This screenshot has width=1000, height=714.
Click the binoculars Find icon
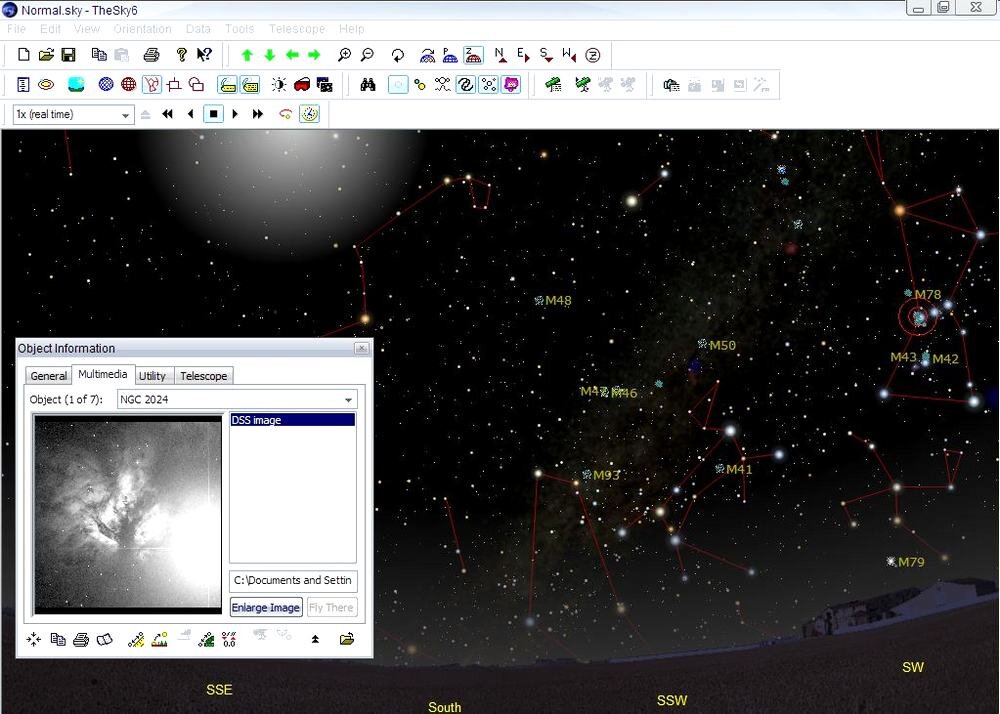tap(368, 85)
